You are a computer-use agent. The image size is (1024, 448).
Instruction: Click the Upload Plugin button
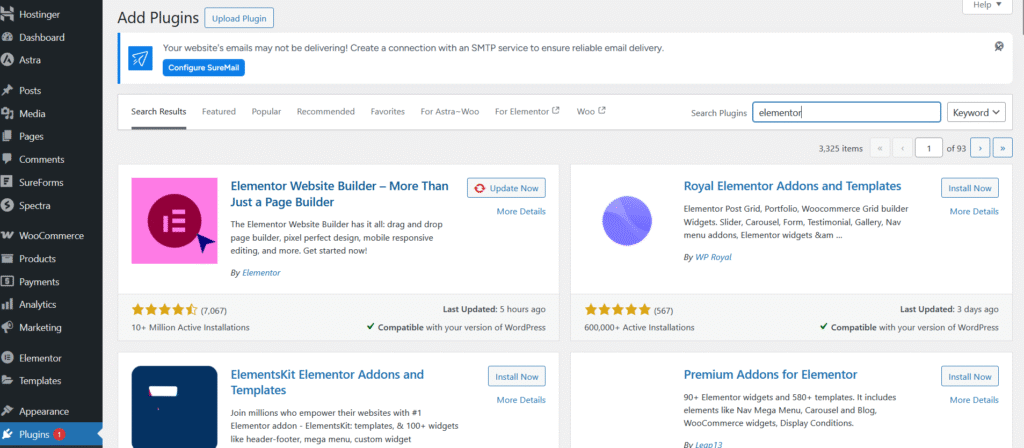239,18
